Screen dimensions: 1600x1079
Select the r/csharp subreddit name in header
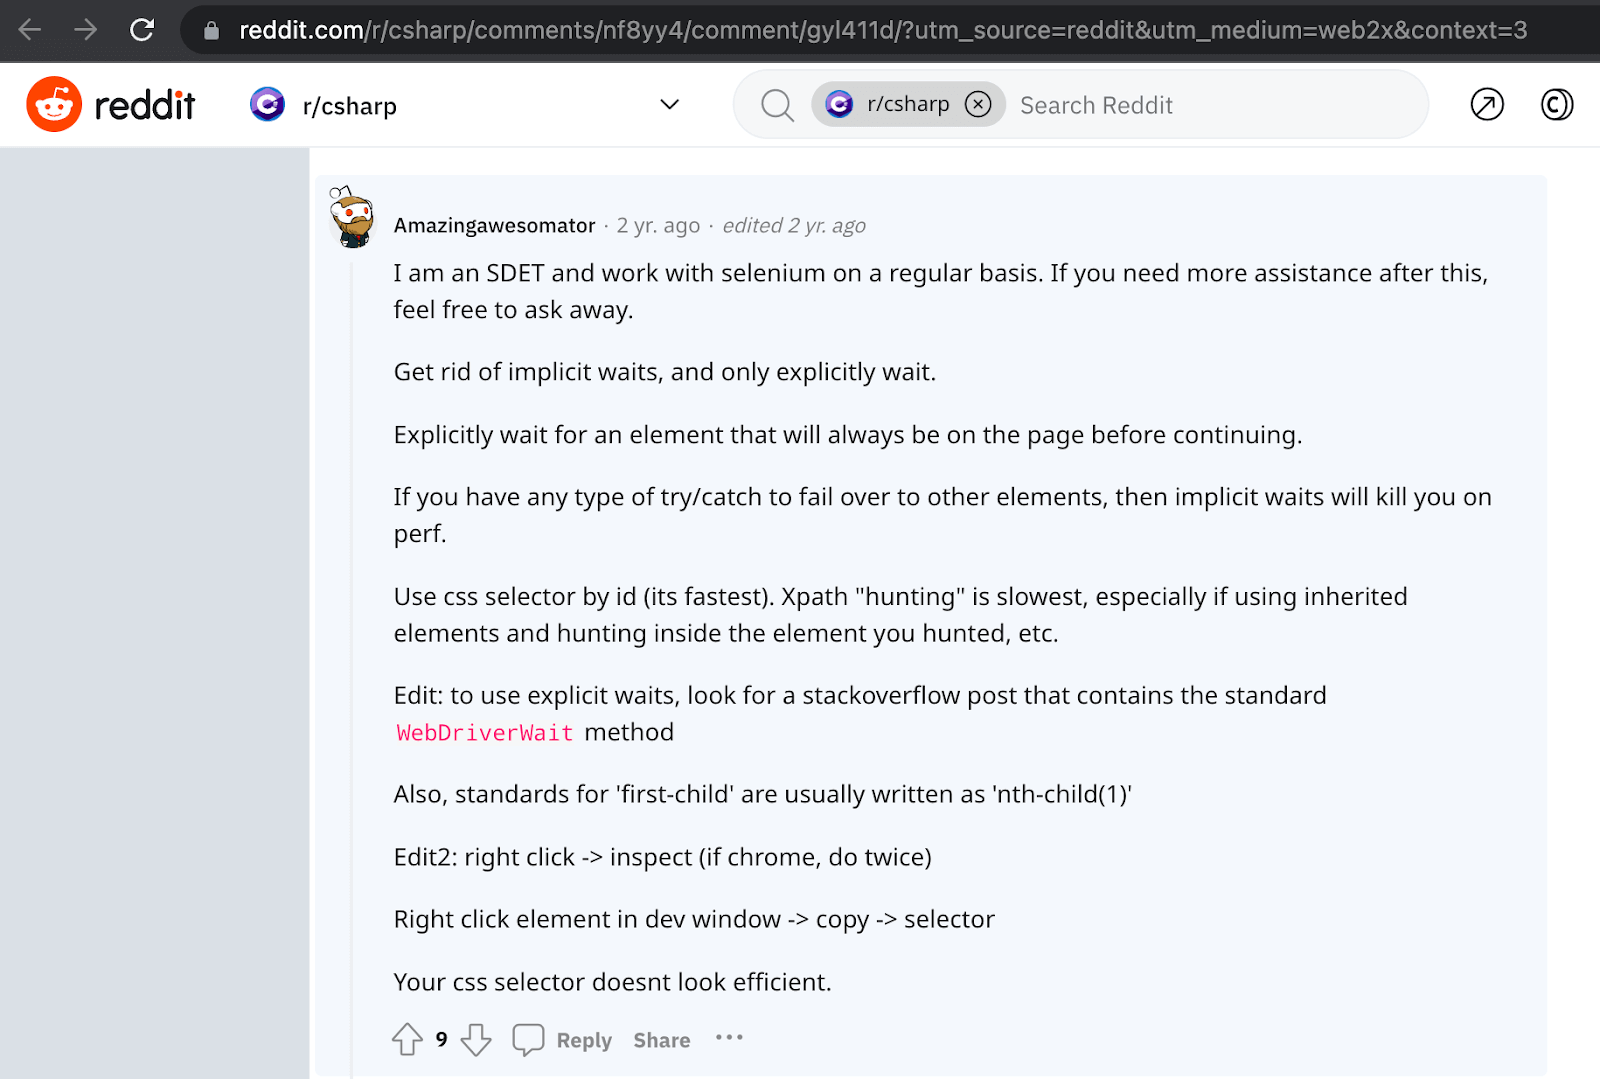tap(349, 104)
